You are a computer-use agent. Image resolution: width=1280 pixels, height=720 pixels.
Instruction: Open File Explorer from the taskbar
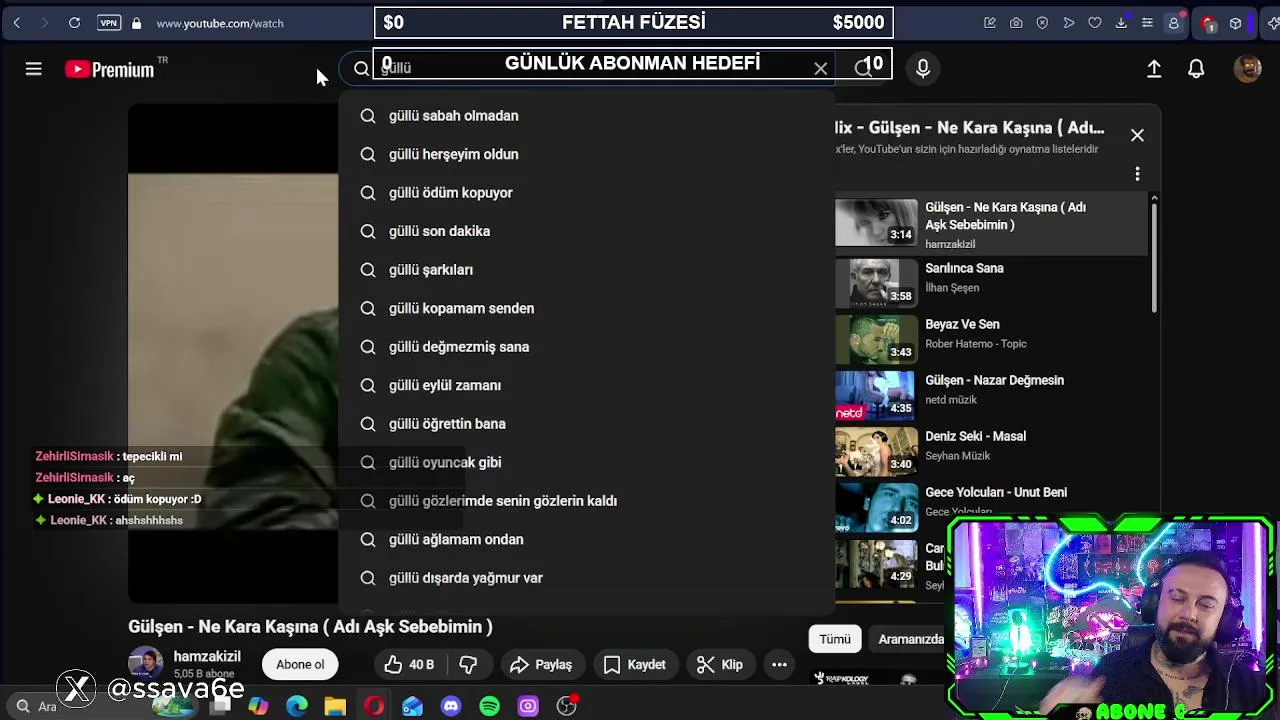coord(335,706)
